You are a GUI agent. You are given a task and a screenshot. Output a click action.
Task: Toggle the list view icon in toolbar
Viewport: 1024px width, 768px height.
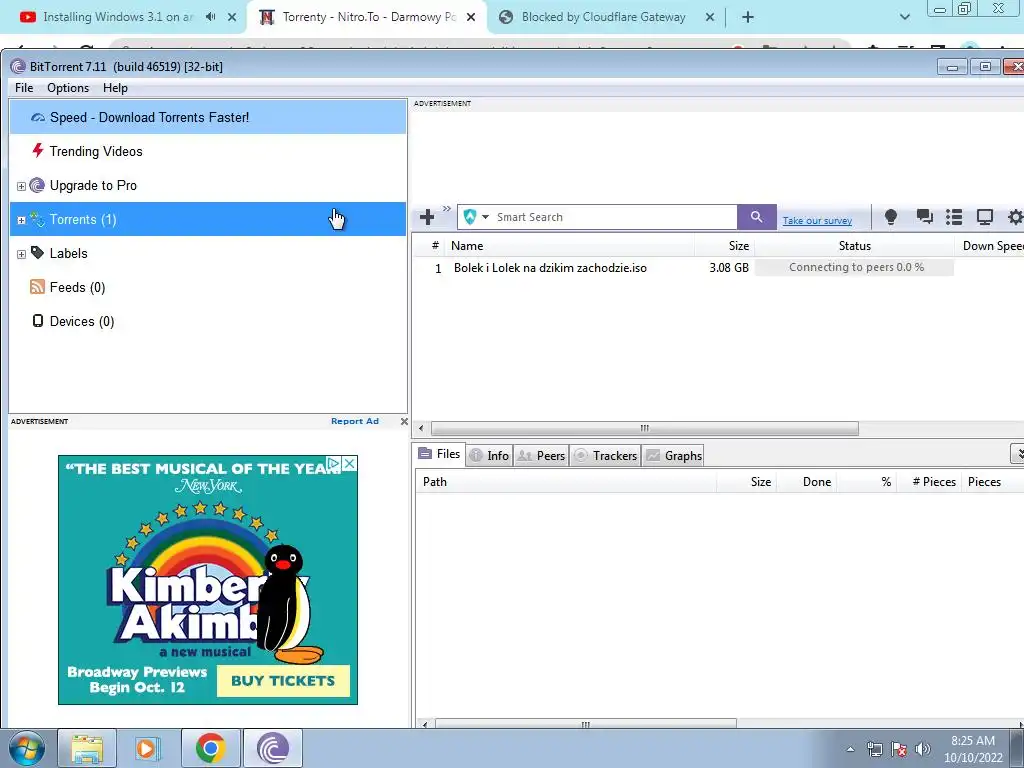[x=954, y=217]
